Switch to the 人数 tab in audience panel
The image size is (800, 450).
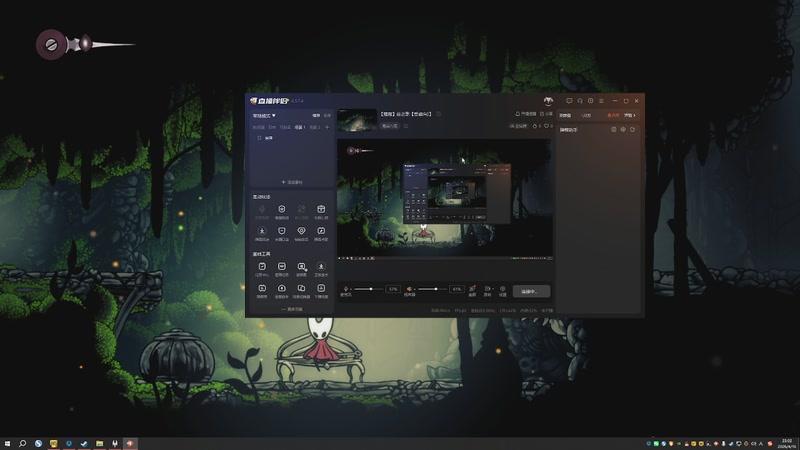click(x=586, y=116)
